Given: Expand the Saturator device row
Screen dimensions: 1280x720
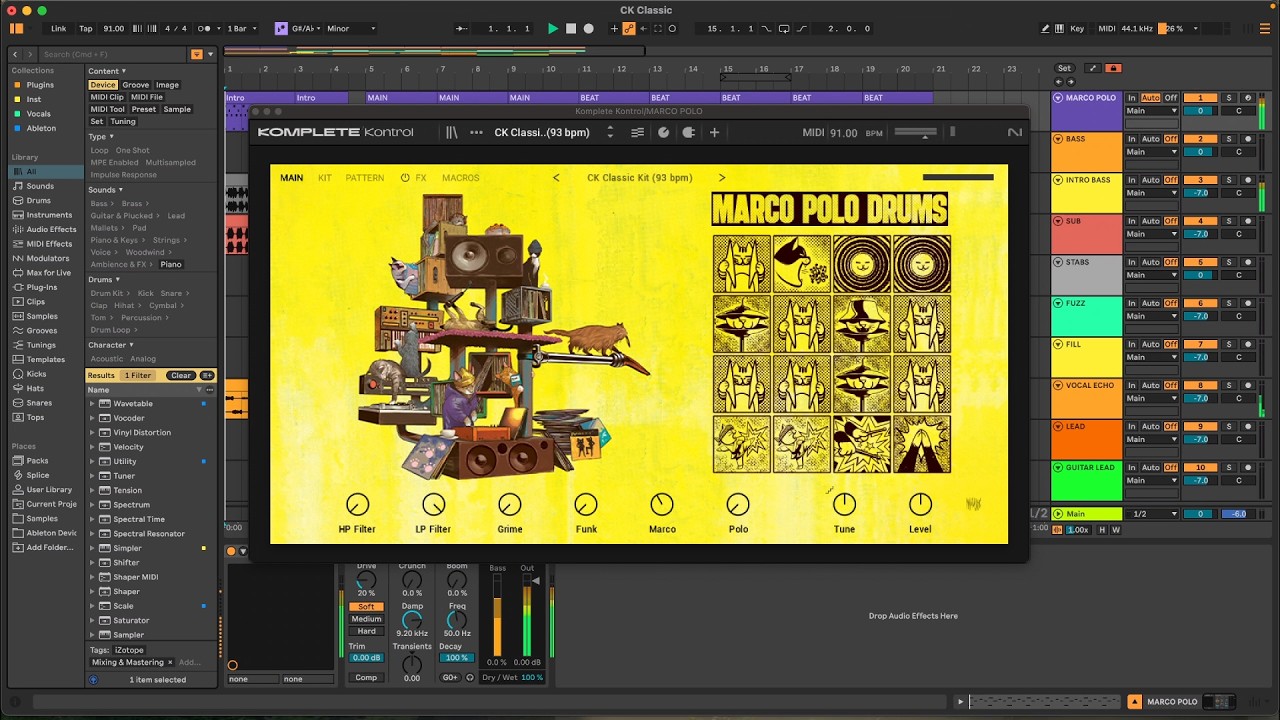Looking at the screenshot, I should [93, 620].
